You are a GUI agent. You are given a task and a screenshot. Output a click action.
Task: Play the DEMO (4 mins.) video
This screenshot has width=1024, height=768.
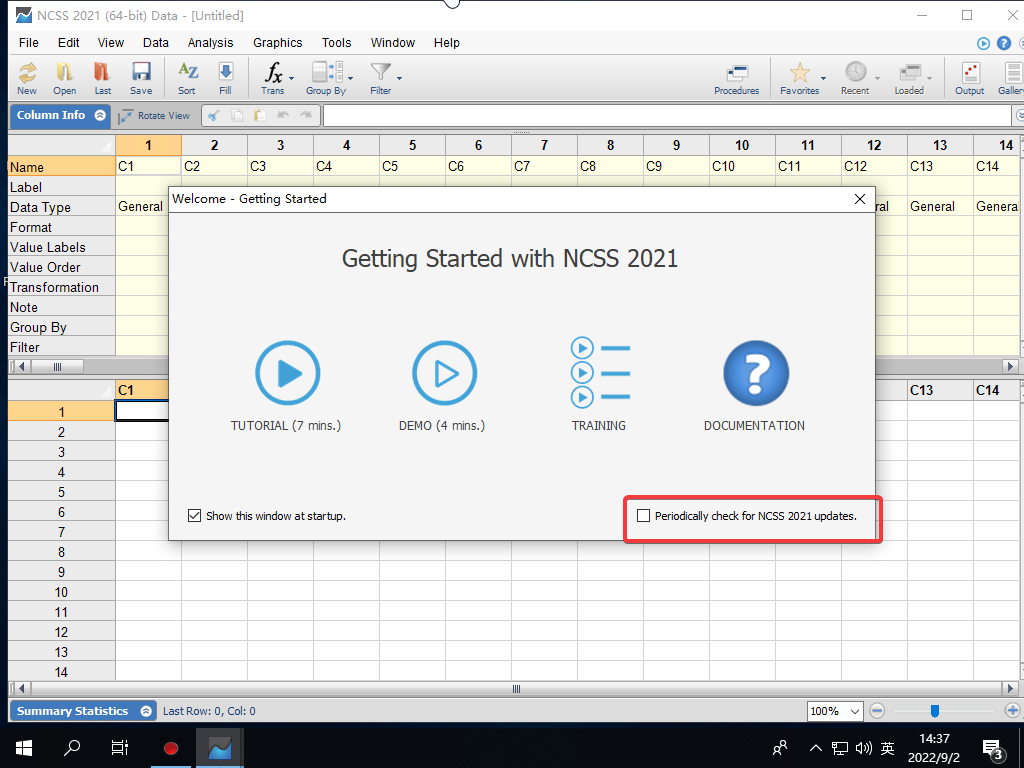[444, 373]
